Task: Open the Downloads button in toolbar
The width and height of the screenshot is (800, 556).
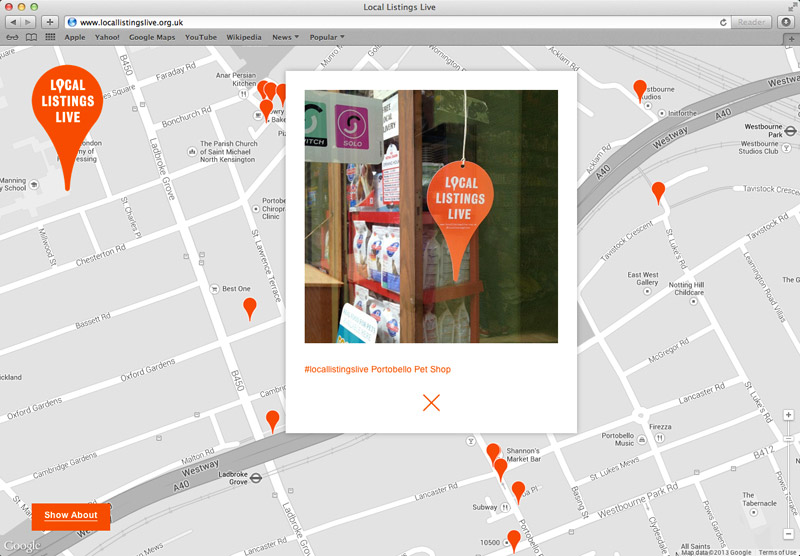Action: (786, 22)
